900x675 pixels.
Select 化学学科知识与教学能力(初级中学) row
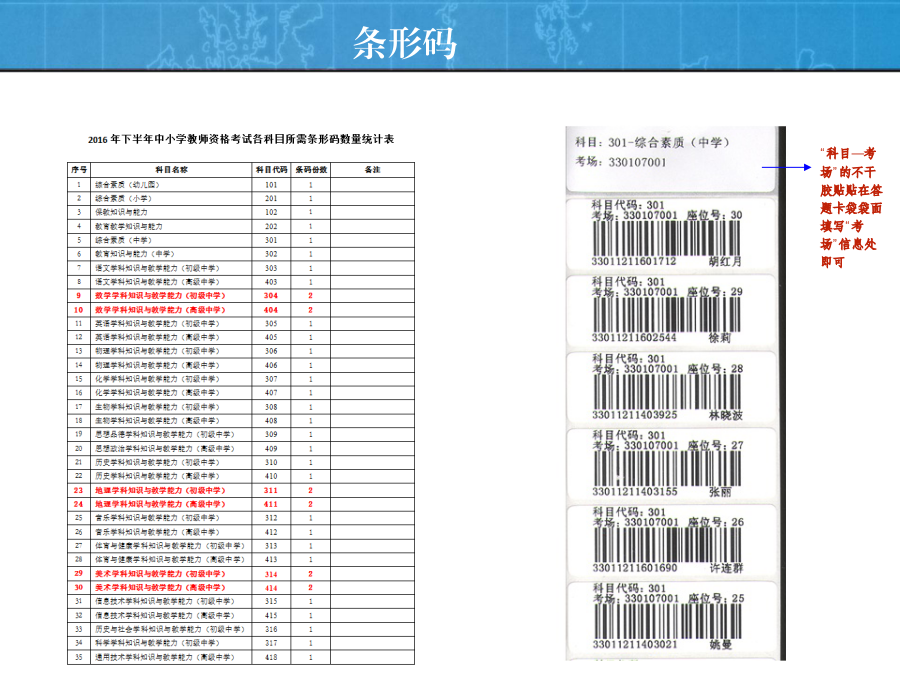[241, 379]
